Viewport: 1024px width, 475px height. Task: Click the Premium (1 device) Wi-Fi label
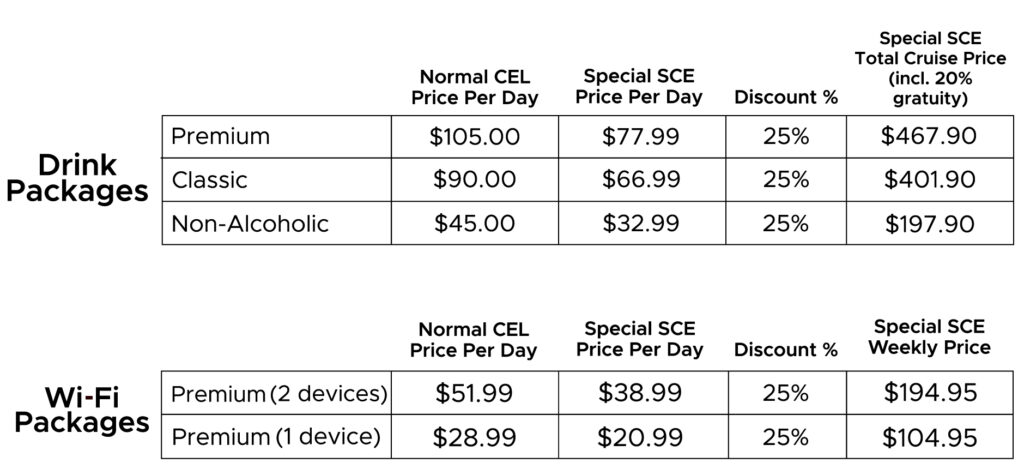coord(276,436)
